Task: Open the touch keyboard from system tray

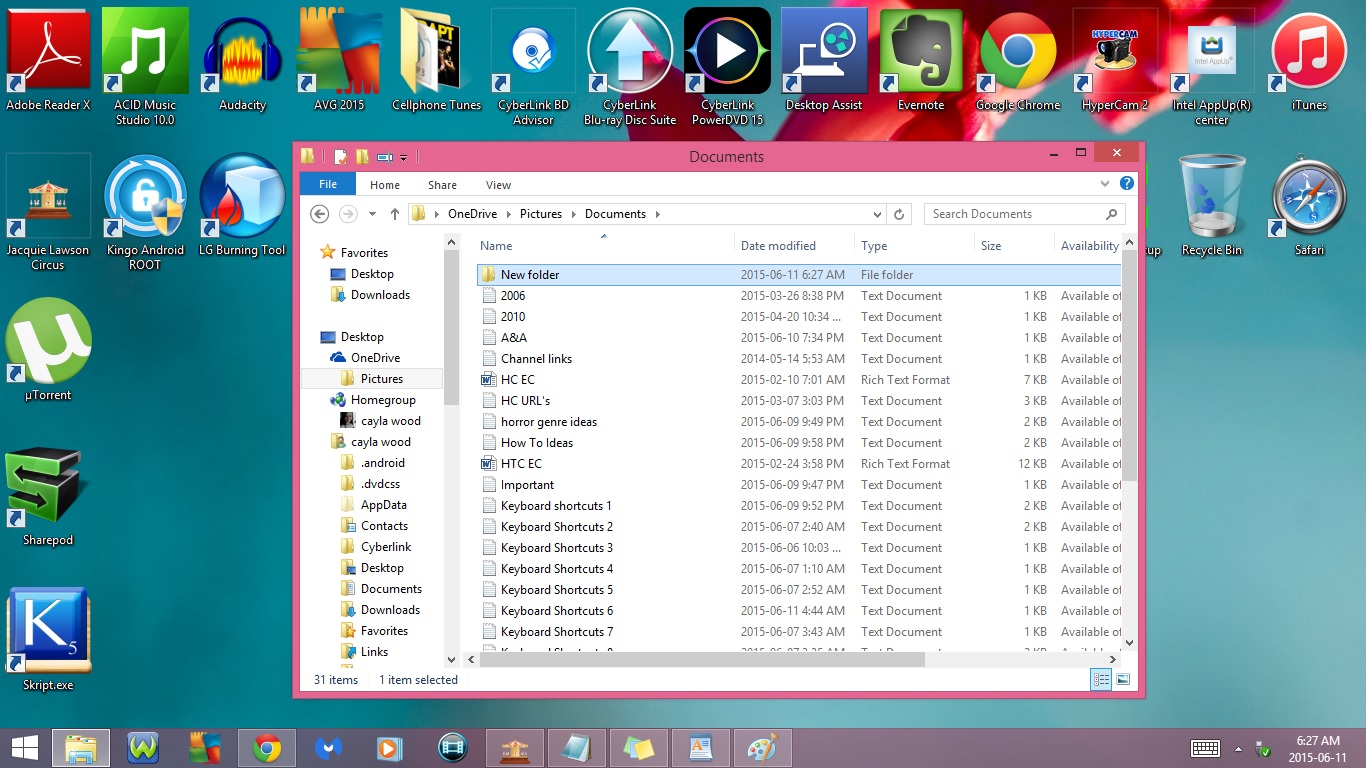Action: pyautogui.click(x=1204, y=748)
